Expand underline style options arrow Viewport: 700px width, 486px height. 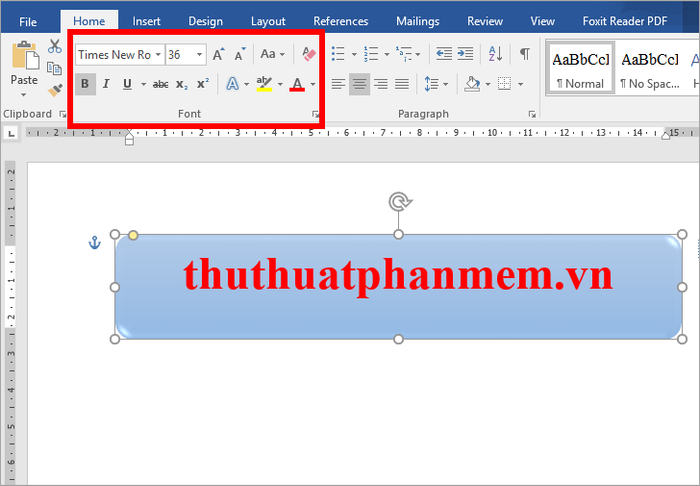[x=143, y=84]
